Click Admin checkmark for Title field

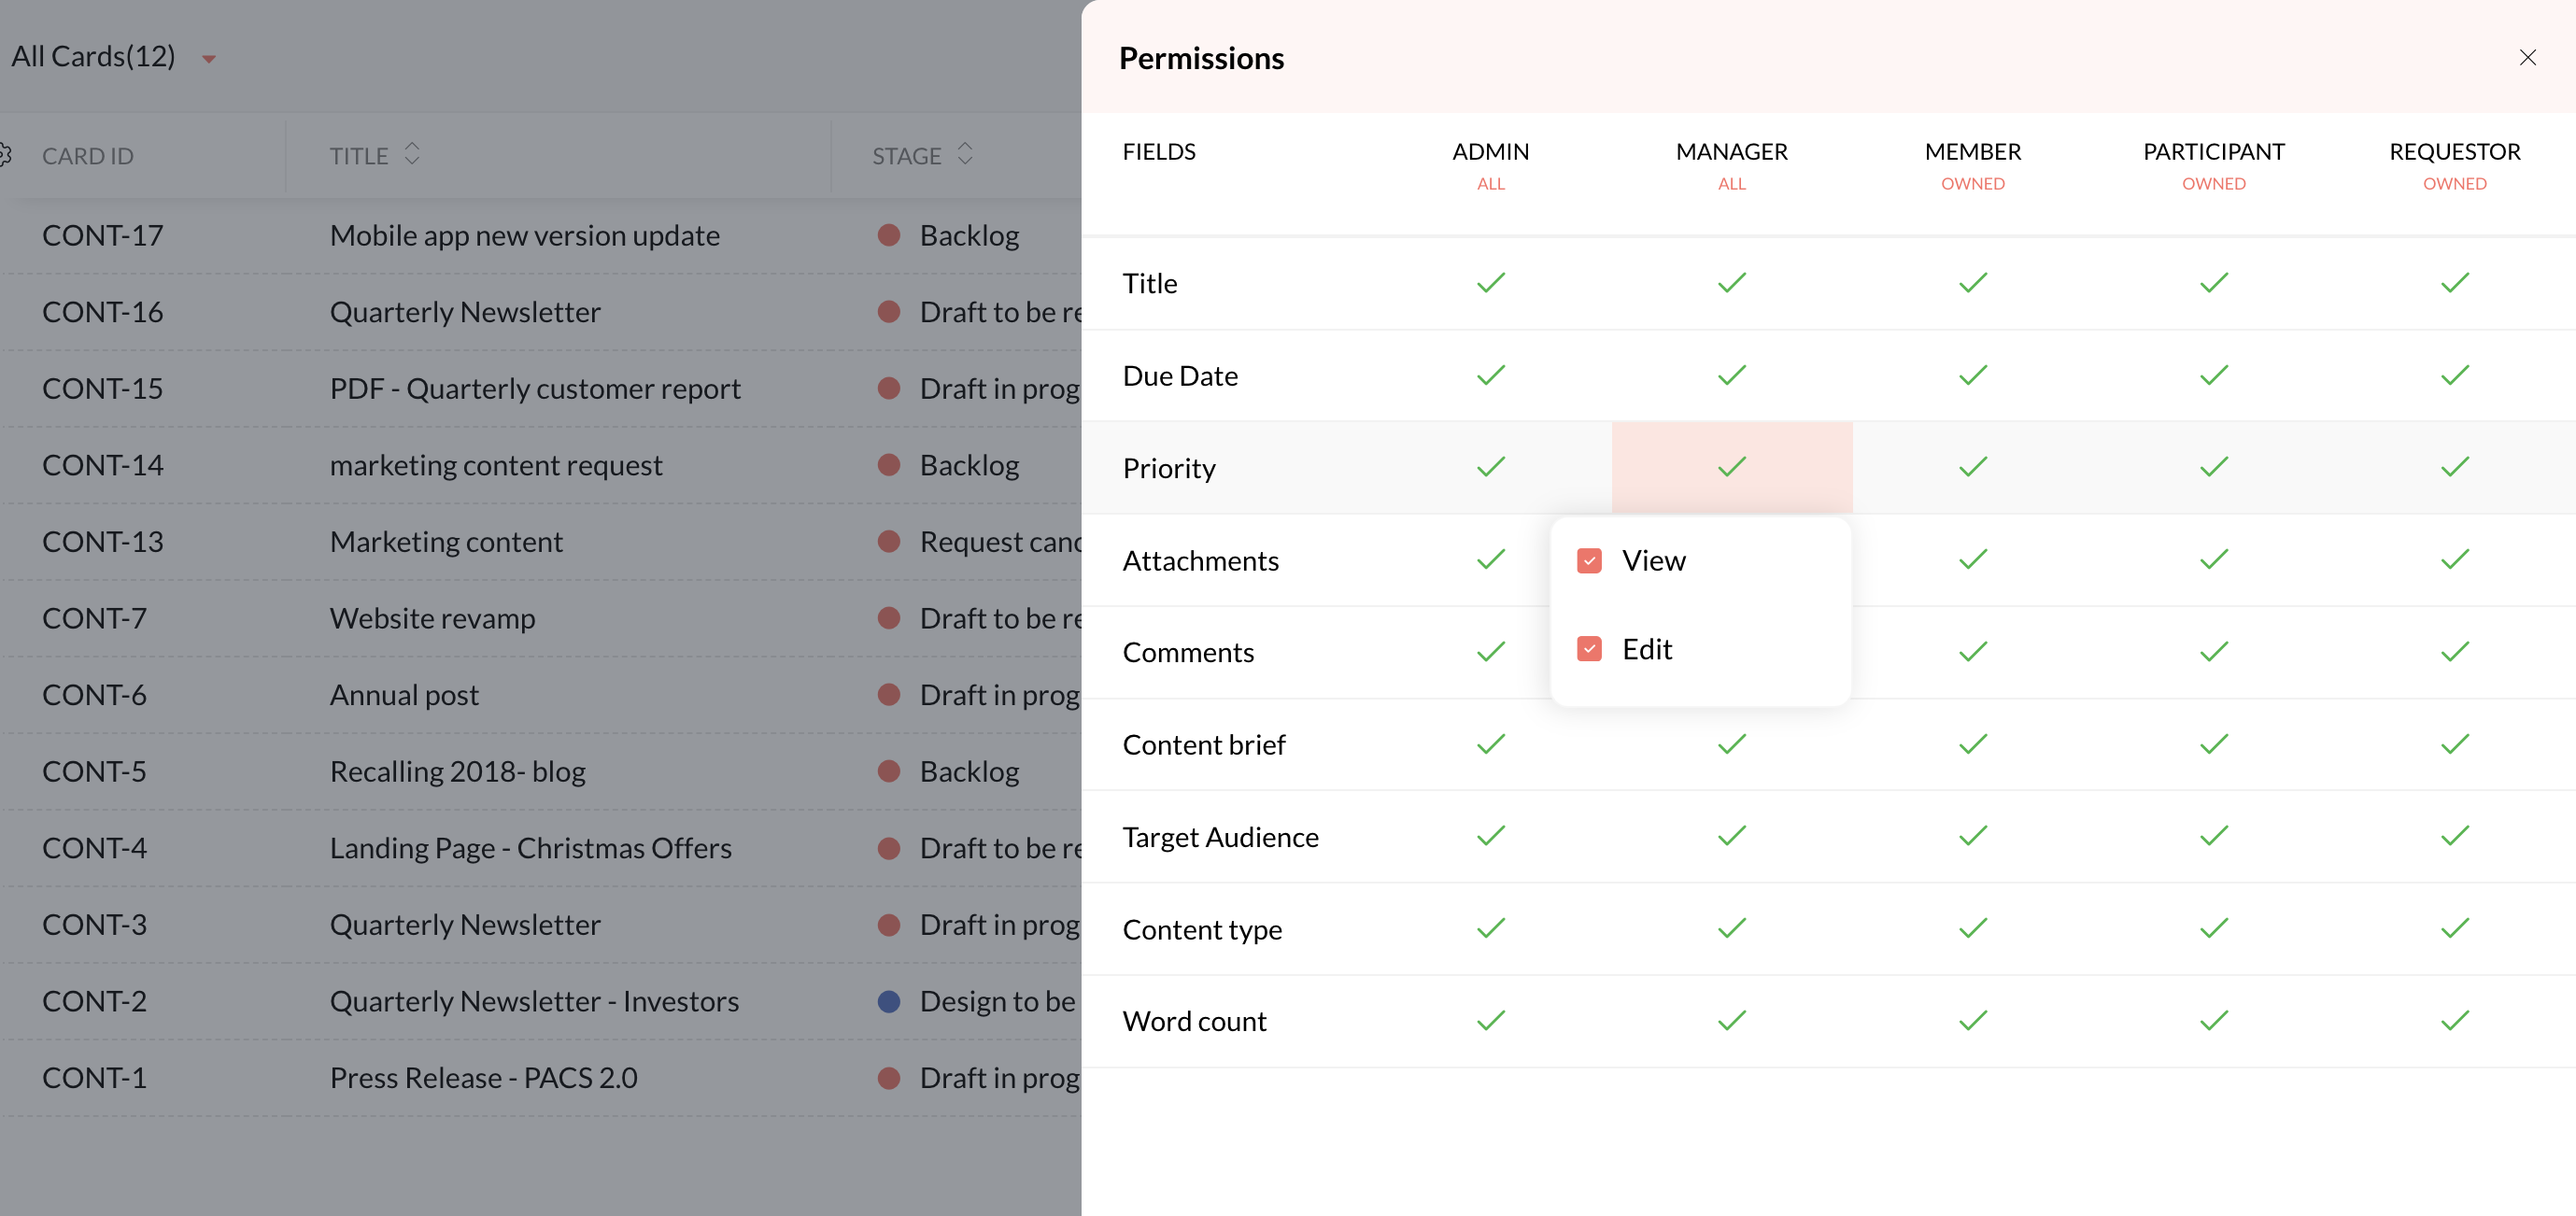[x=1490, y=283]
